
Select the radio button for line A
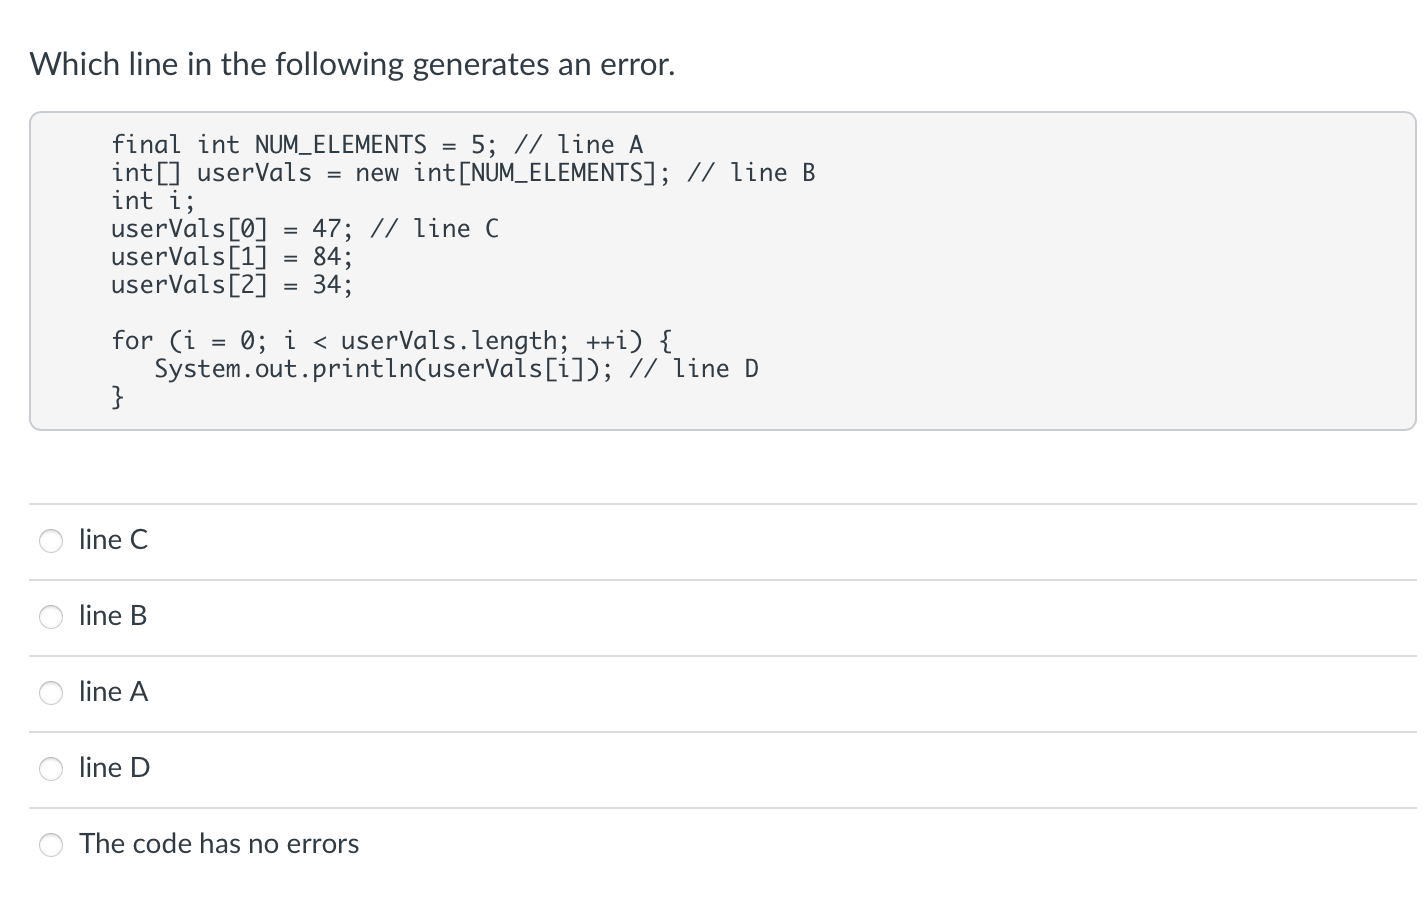point(51,693)
